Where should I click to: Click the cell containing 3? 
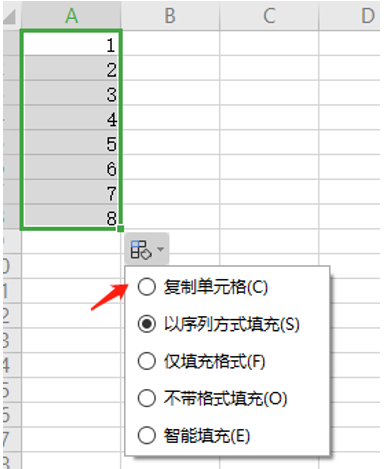click(71, 93)
